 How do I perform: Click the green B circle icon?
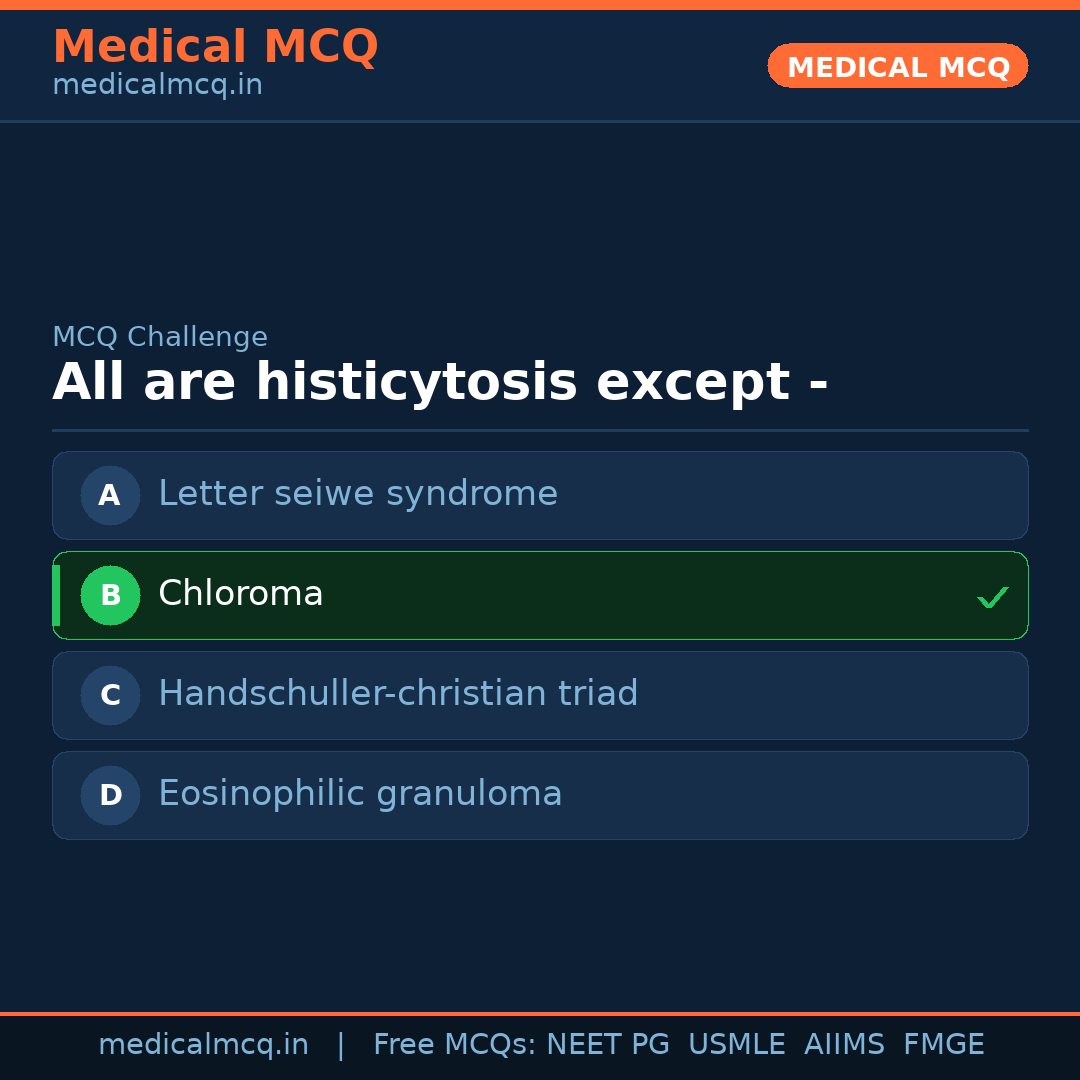tap(110, 595)
